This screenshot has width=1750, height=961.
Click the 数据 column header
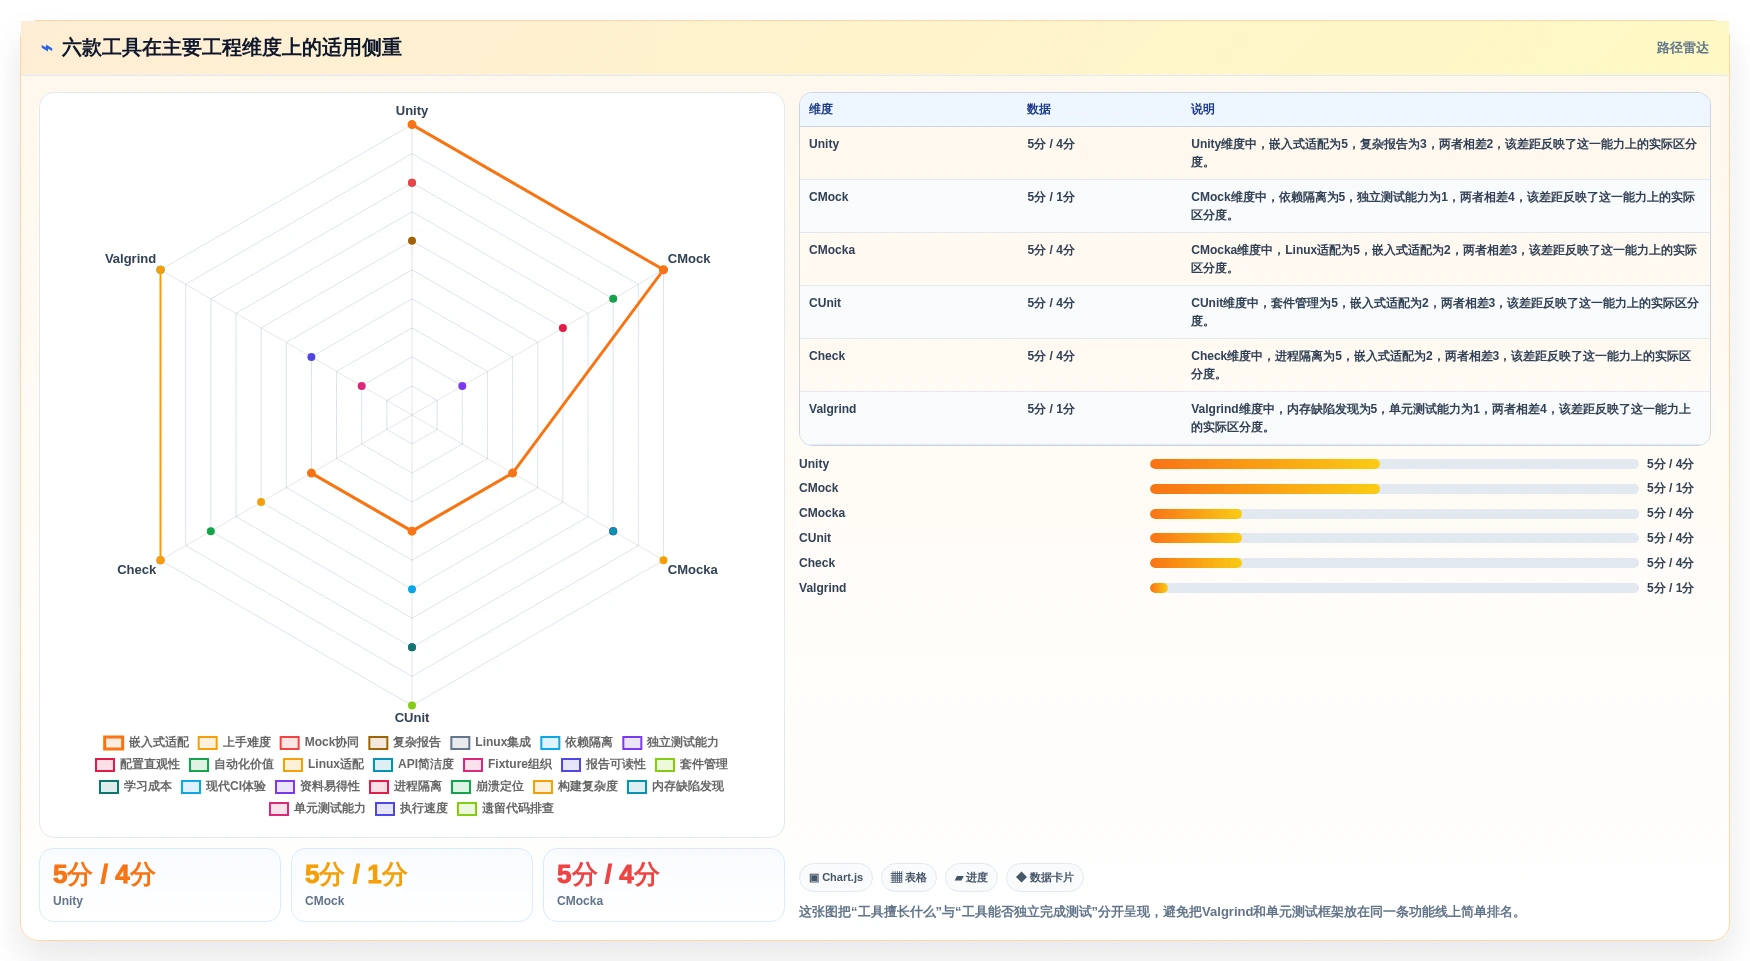pos(1039,110)
